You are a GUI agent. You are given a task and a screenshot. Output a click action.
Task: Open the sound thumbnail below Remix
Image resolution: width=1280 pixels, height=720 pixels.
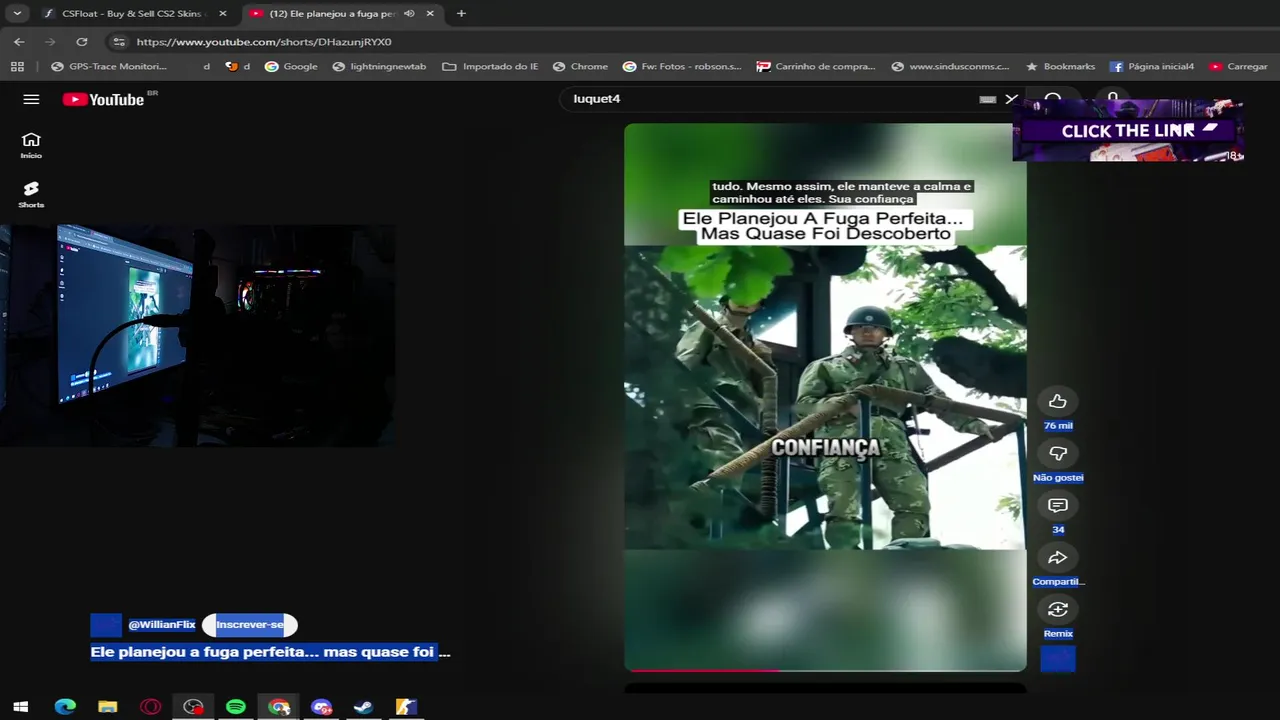1057,659
